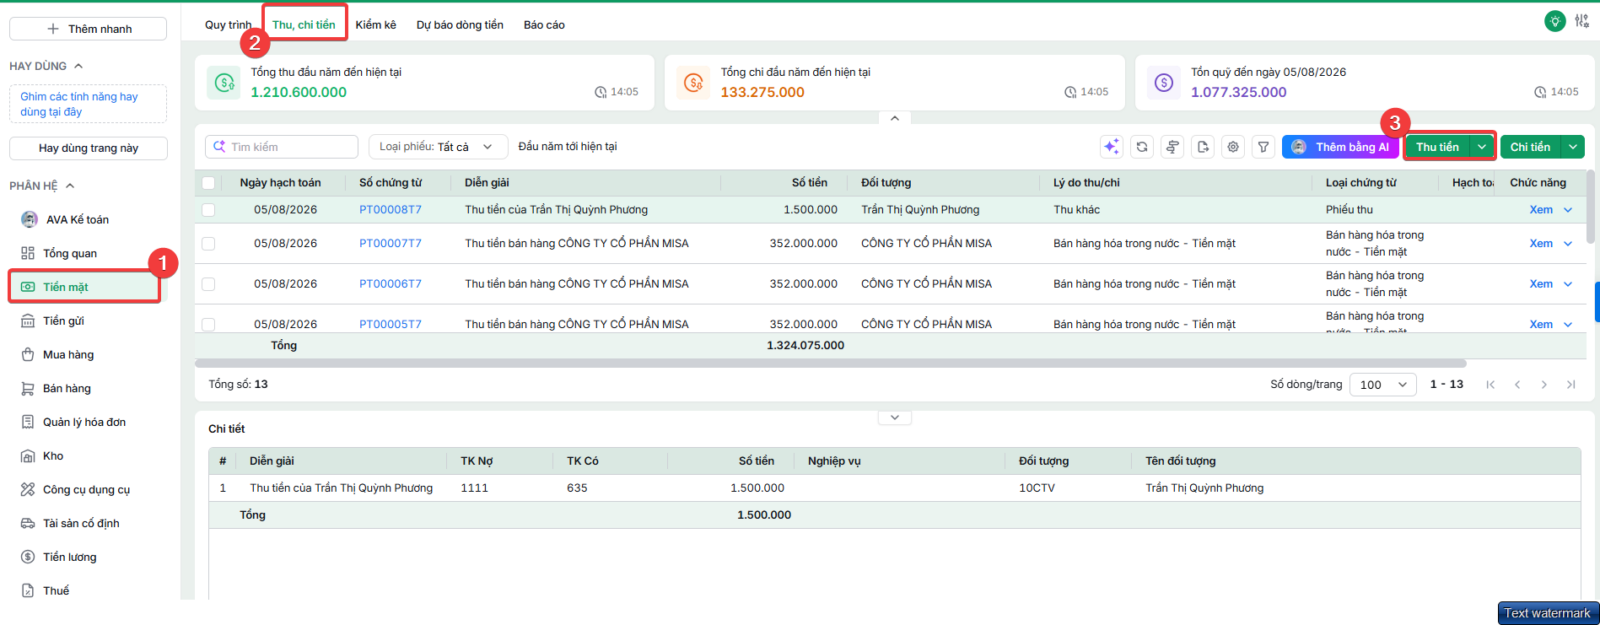Expand Chi tiền dropdown arrow
Viewport: 1600px width, 625px height.
(1573, 147)
